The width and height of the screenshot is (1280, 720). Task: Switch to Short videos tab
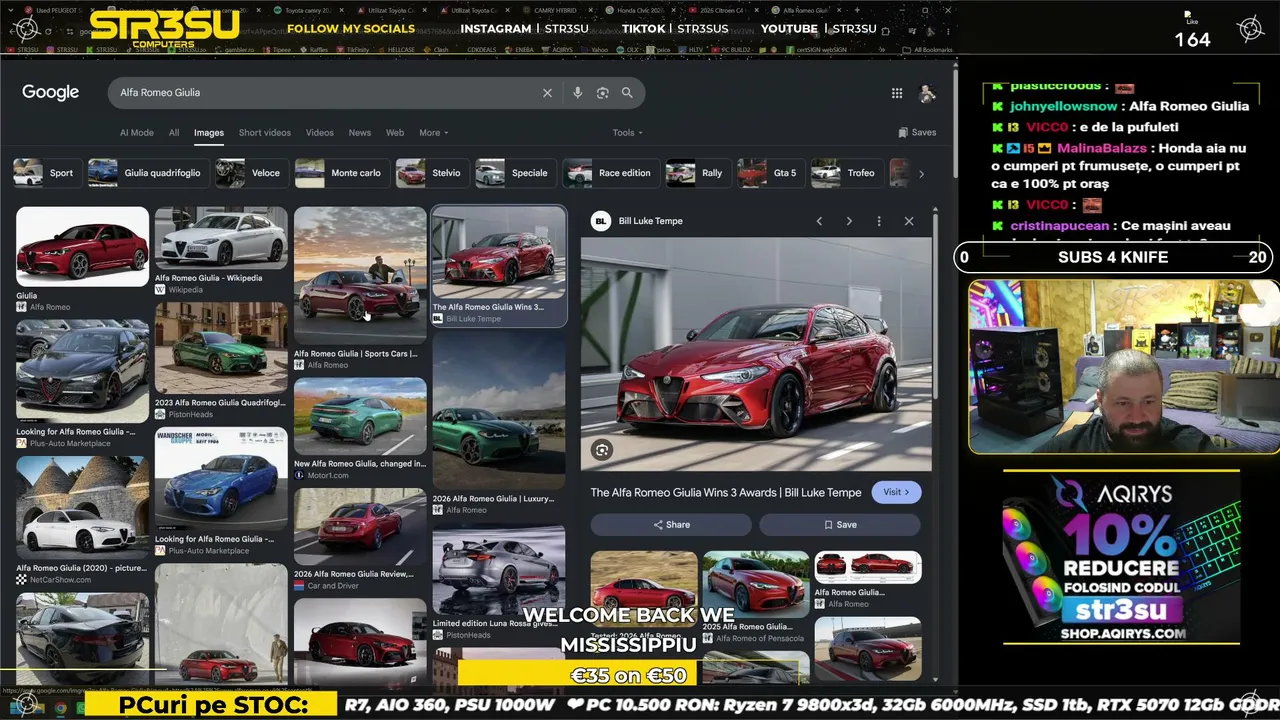click(x=264, y=132)
